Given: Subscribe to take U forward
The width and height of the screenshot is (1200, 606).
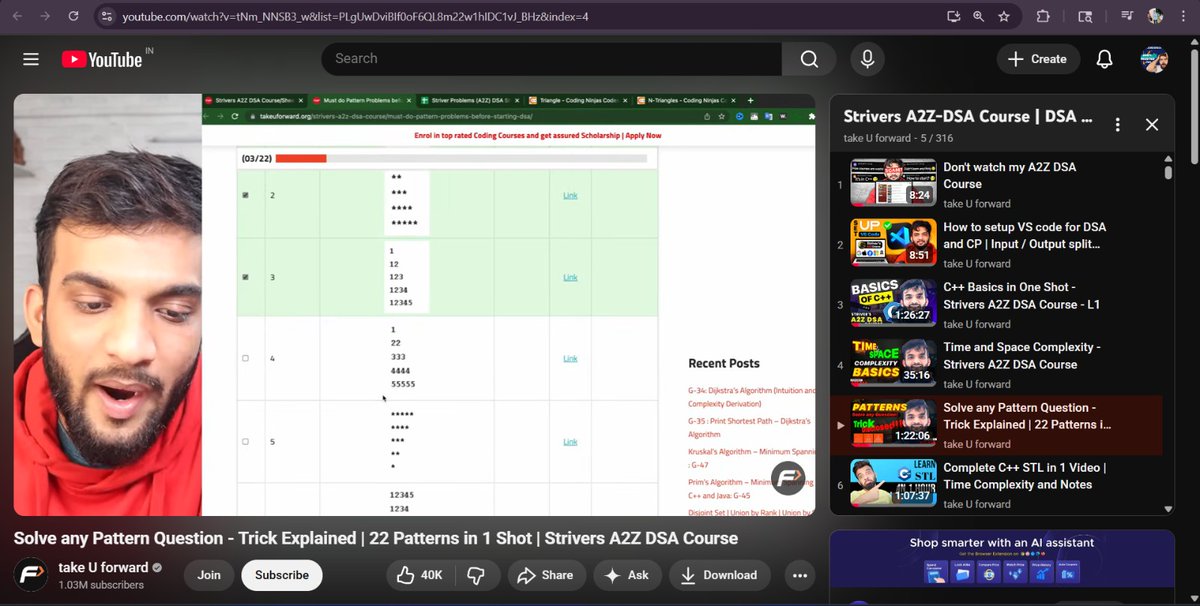Looking at the screenshot, I should 282,575.
